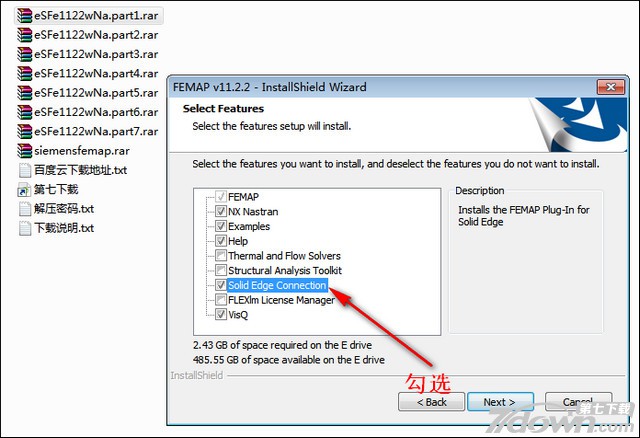Select the FEMAP feature label

pos(243,197)
